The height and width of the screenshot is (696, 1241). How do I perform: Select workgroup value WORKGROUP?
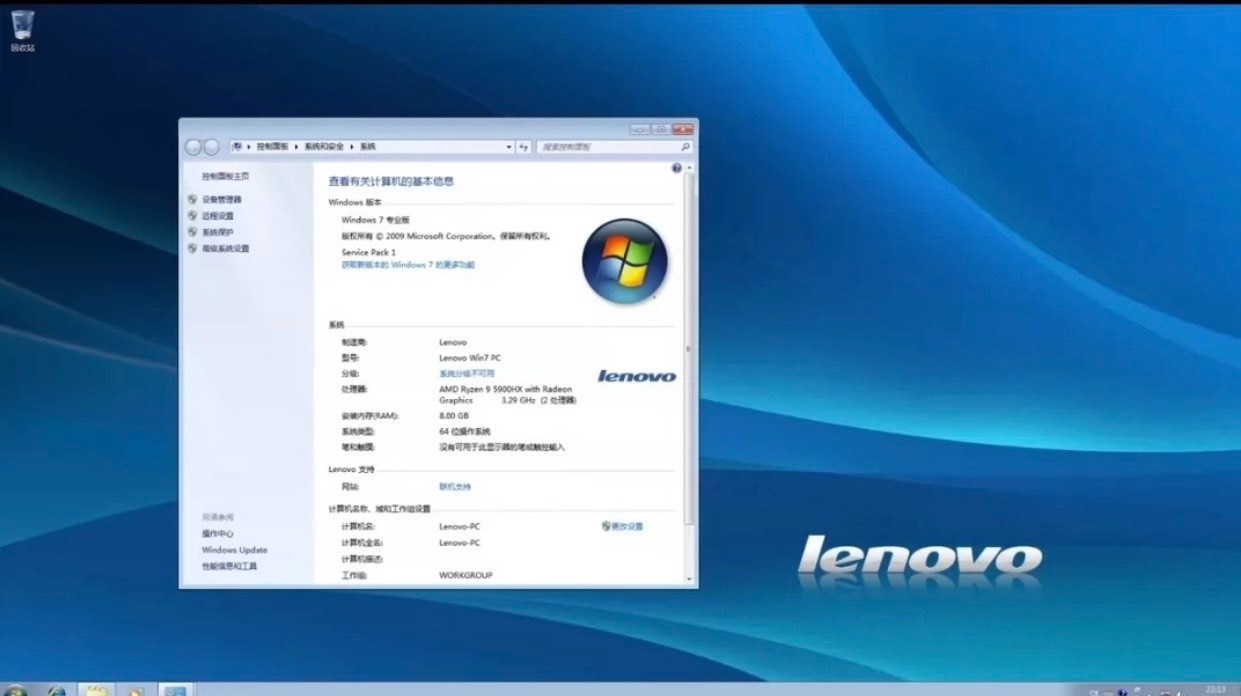tap(466, 575)
